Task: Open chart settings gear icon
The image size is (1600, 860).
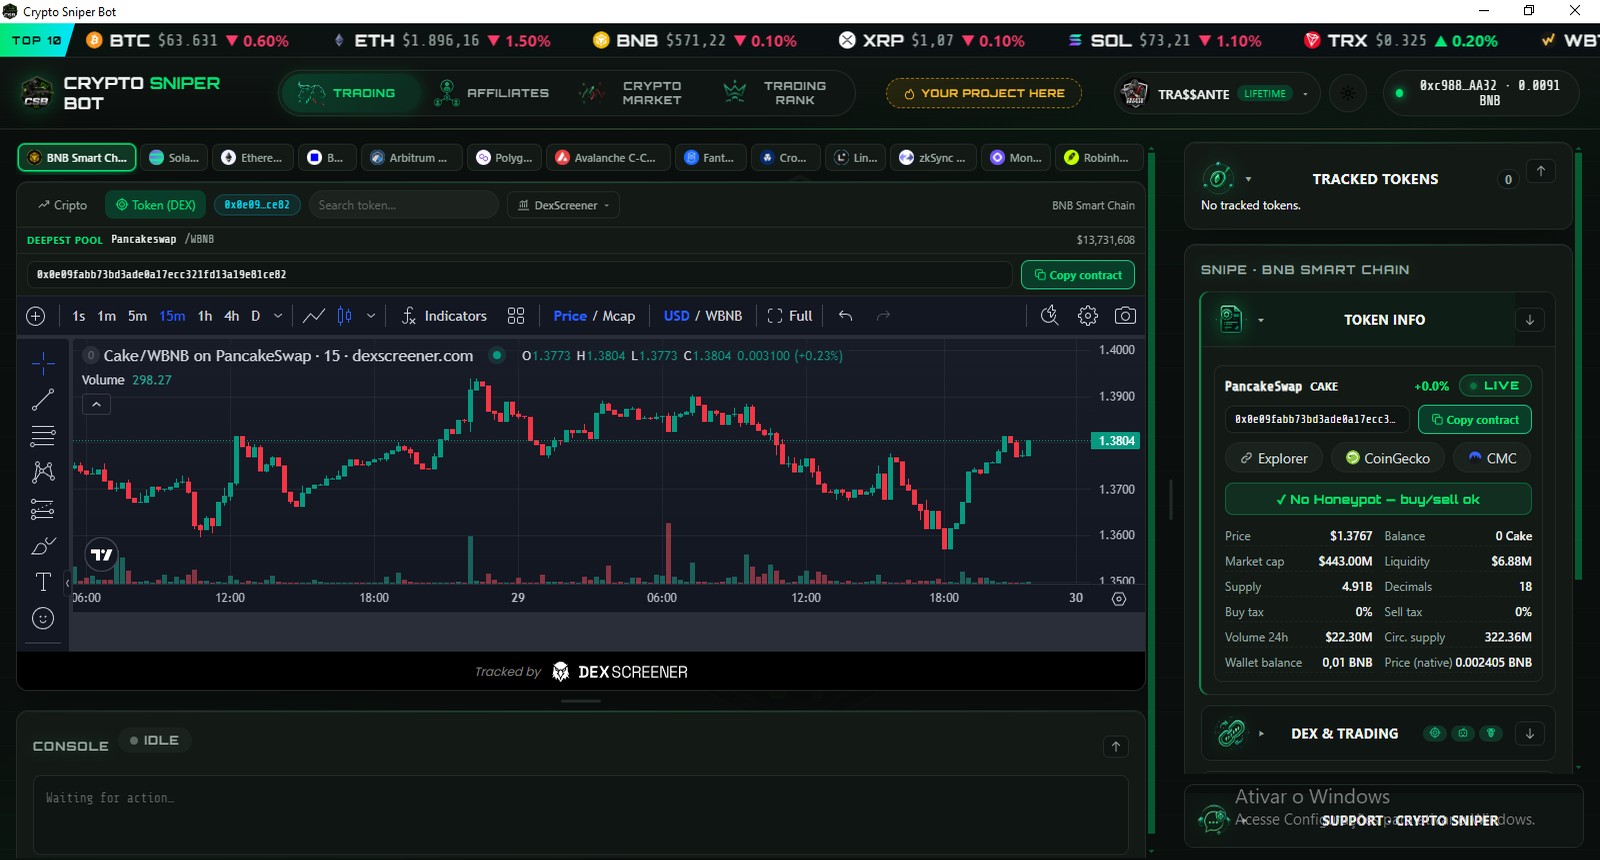Action: 1088,316
